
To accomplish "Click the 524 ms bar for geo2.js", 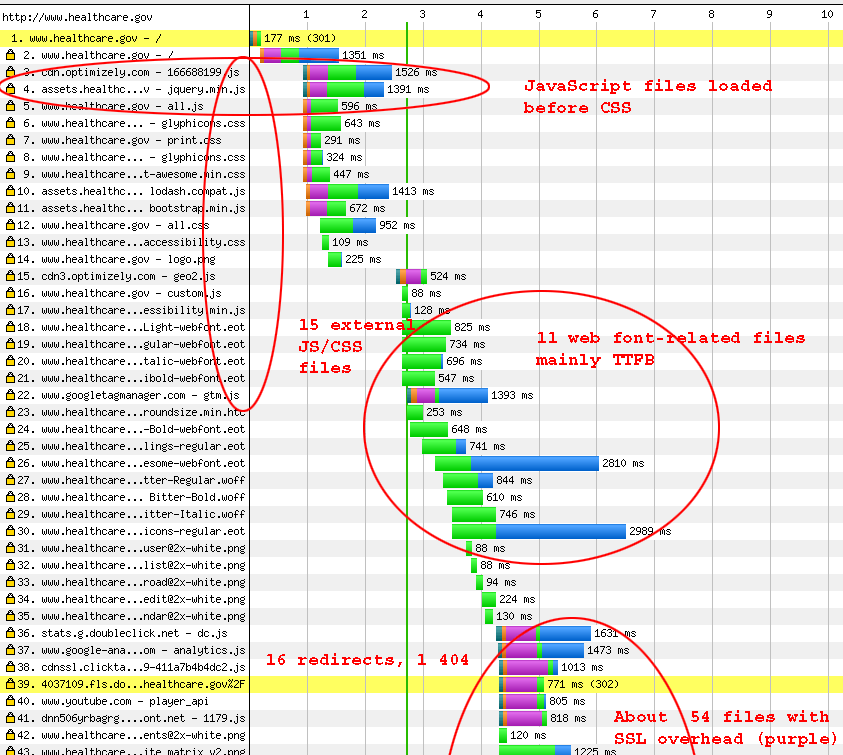I will click(411, 276).
